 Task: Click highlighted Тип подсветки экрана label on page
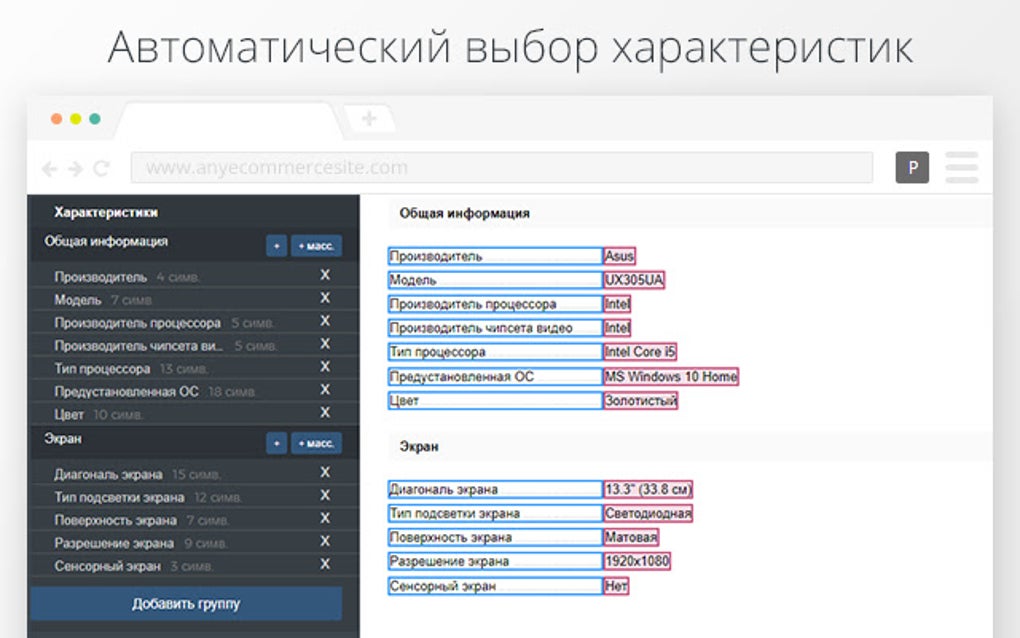coord(495,513)
